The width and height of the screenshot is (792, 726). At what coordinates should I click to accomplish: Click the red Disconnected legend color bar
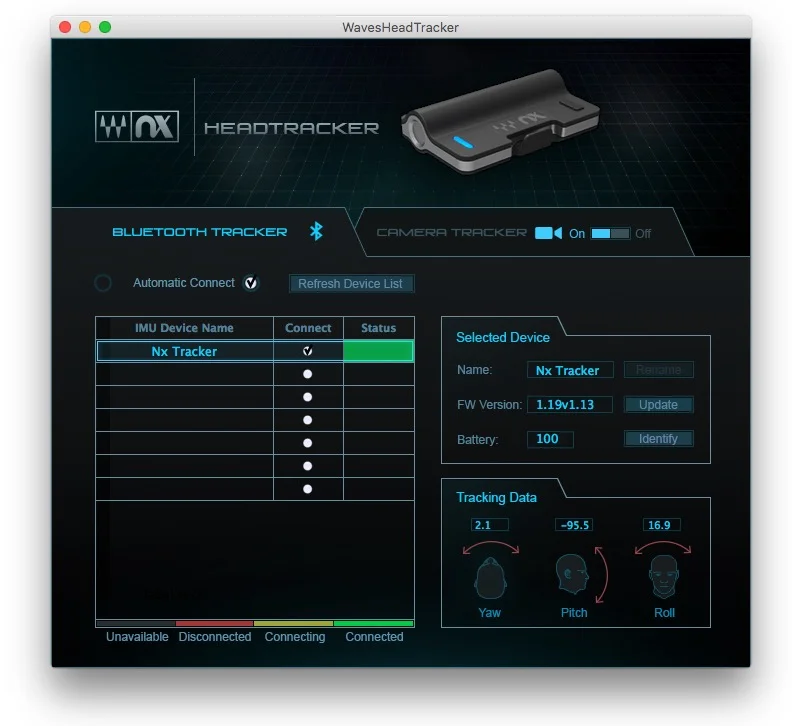point(215,623)
